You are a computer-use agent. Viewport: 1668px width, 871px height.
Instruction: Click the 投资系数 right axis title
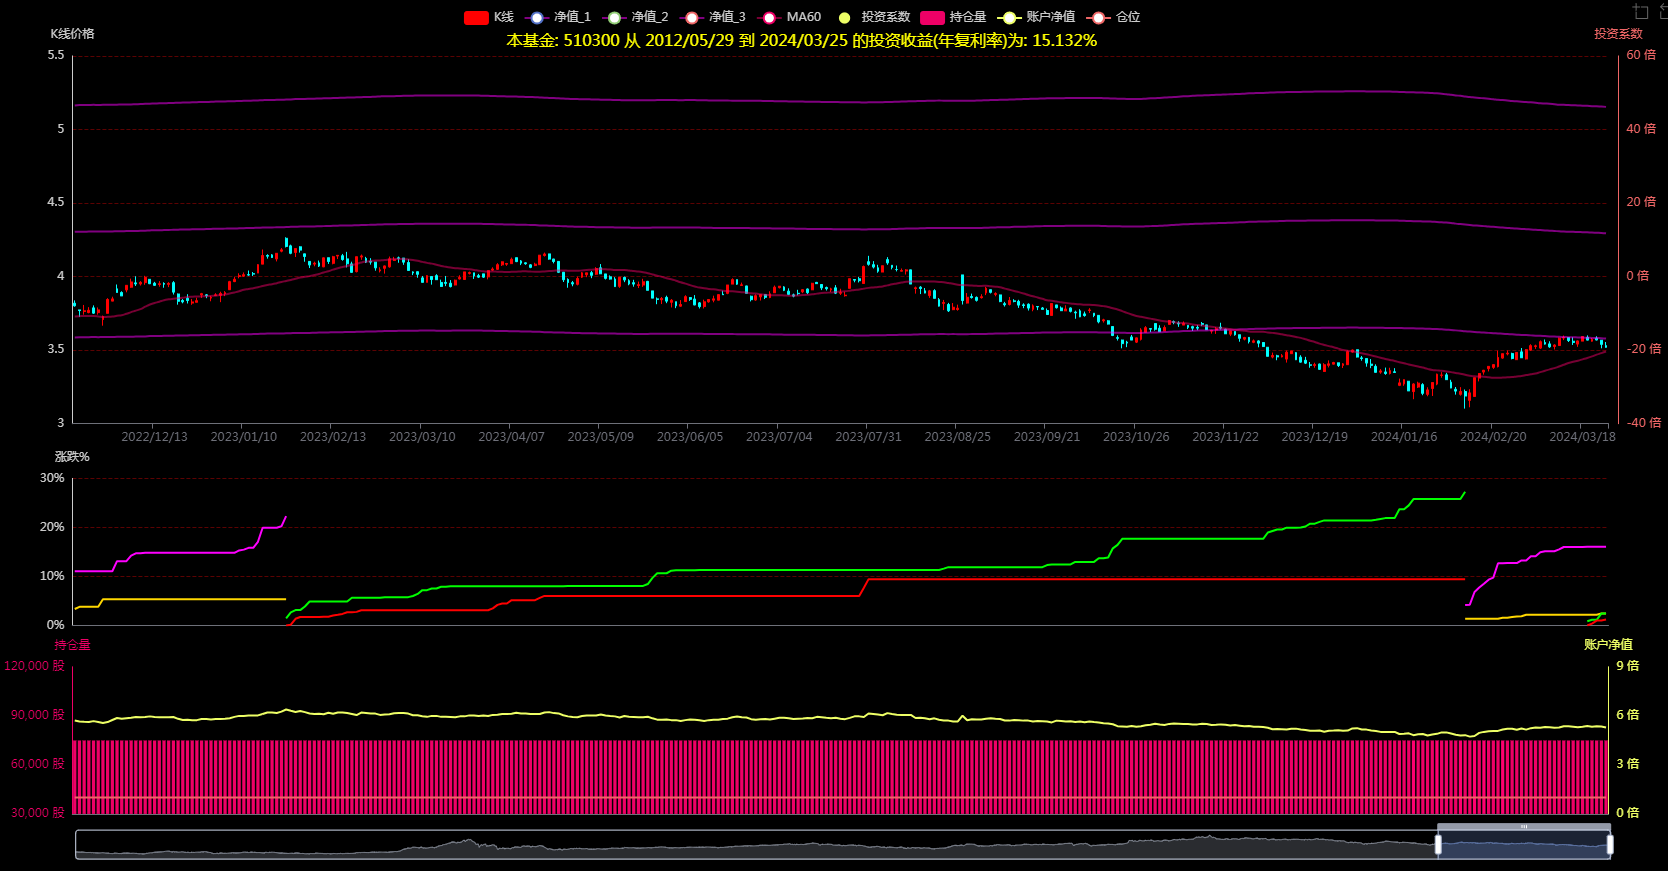1618,34
